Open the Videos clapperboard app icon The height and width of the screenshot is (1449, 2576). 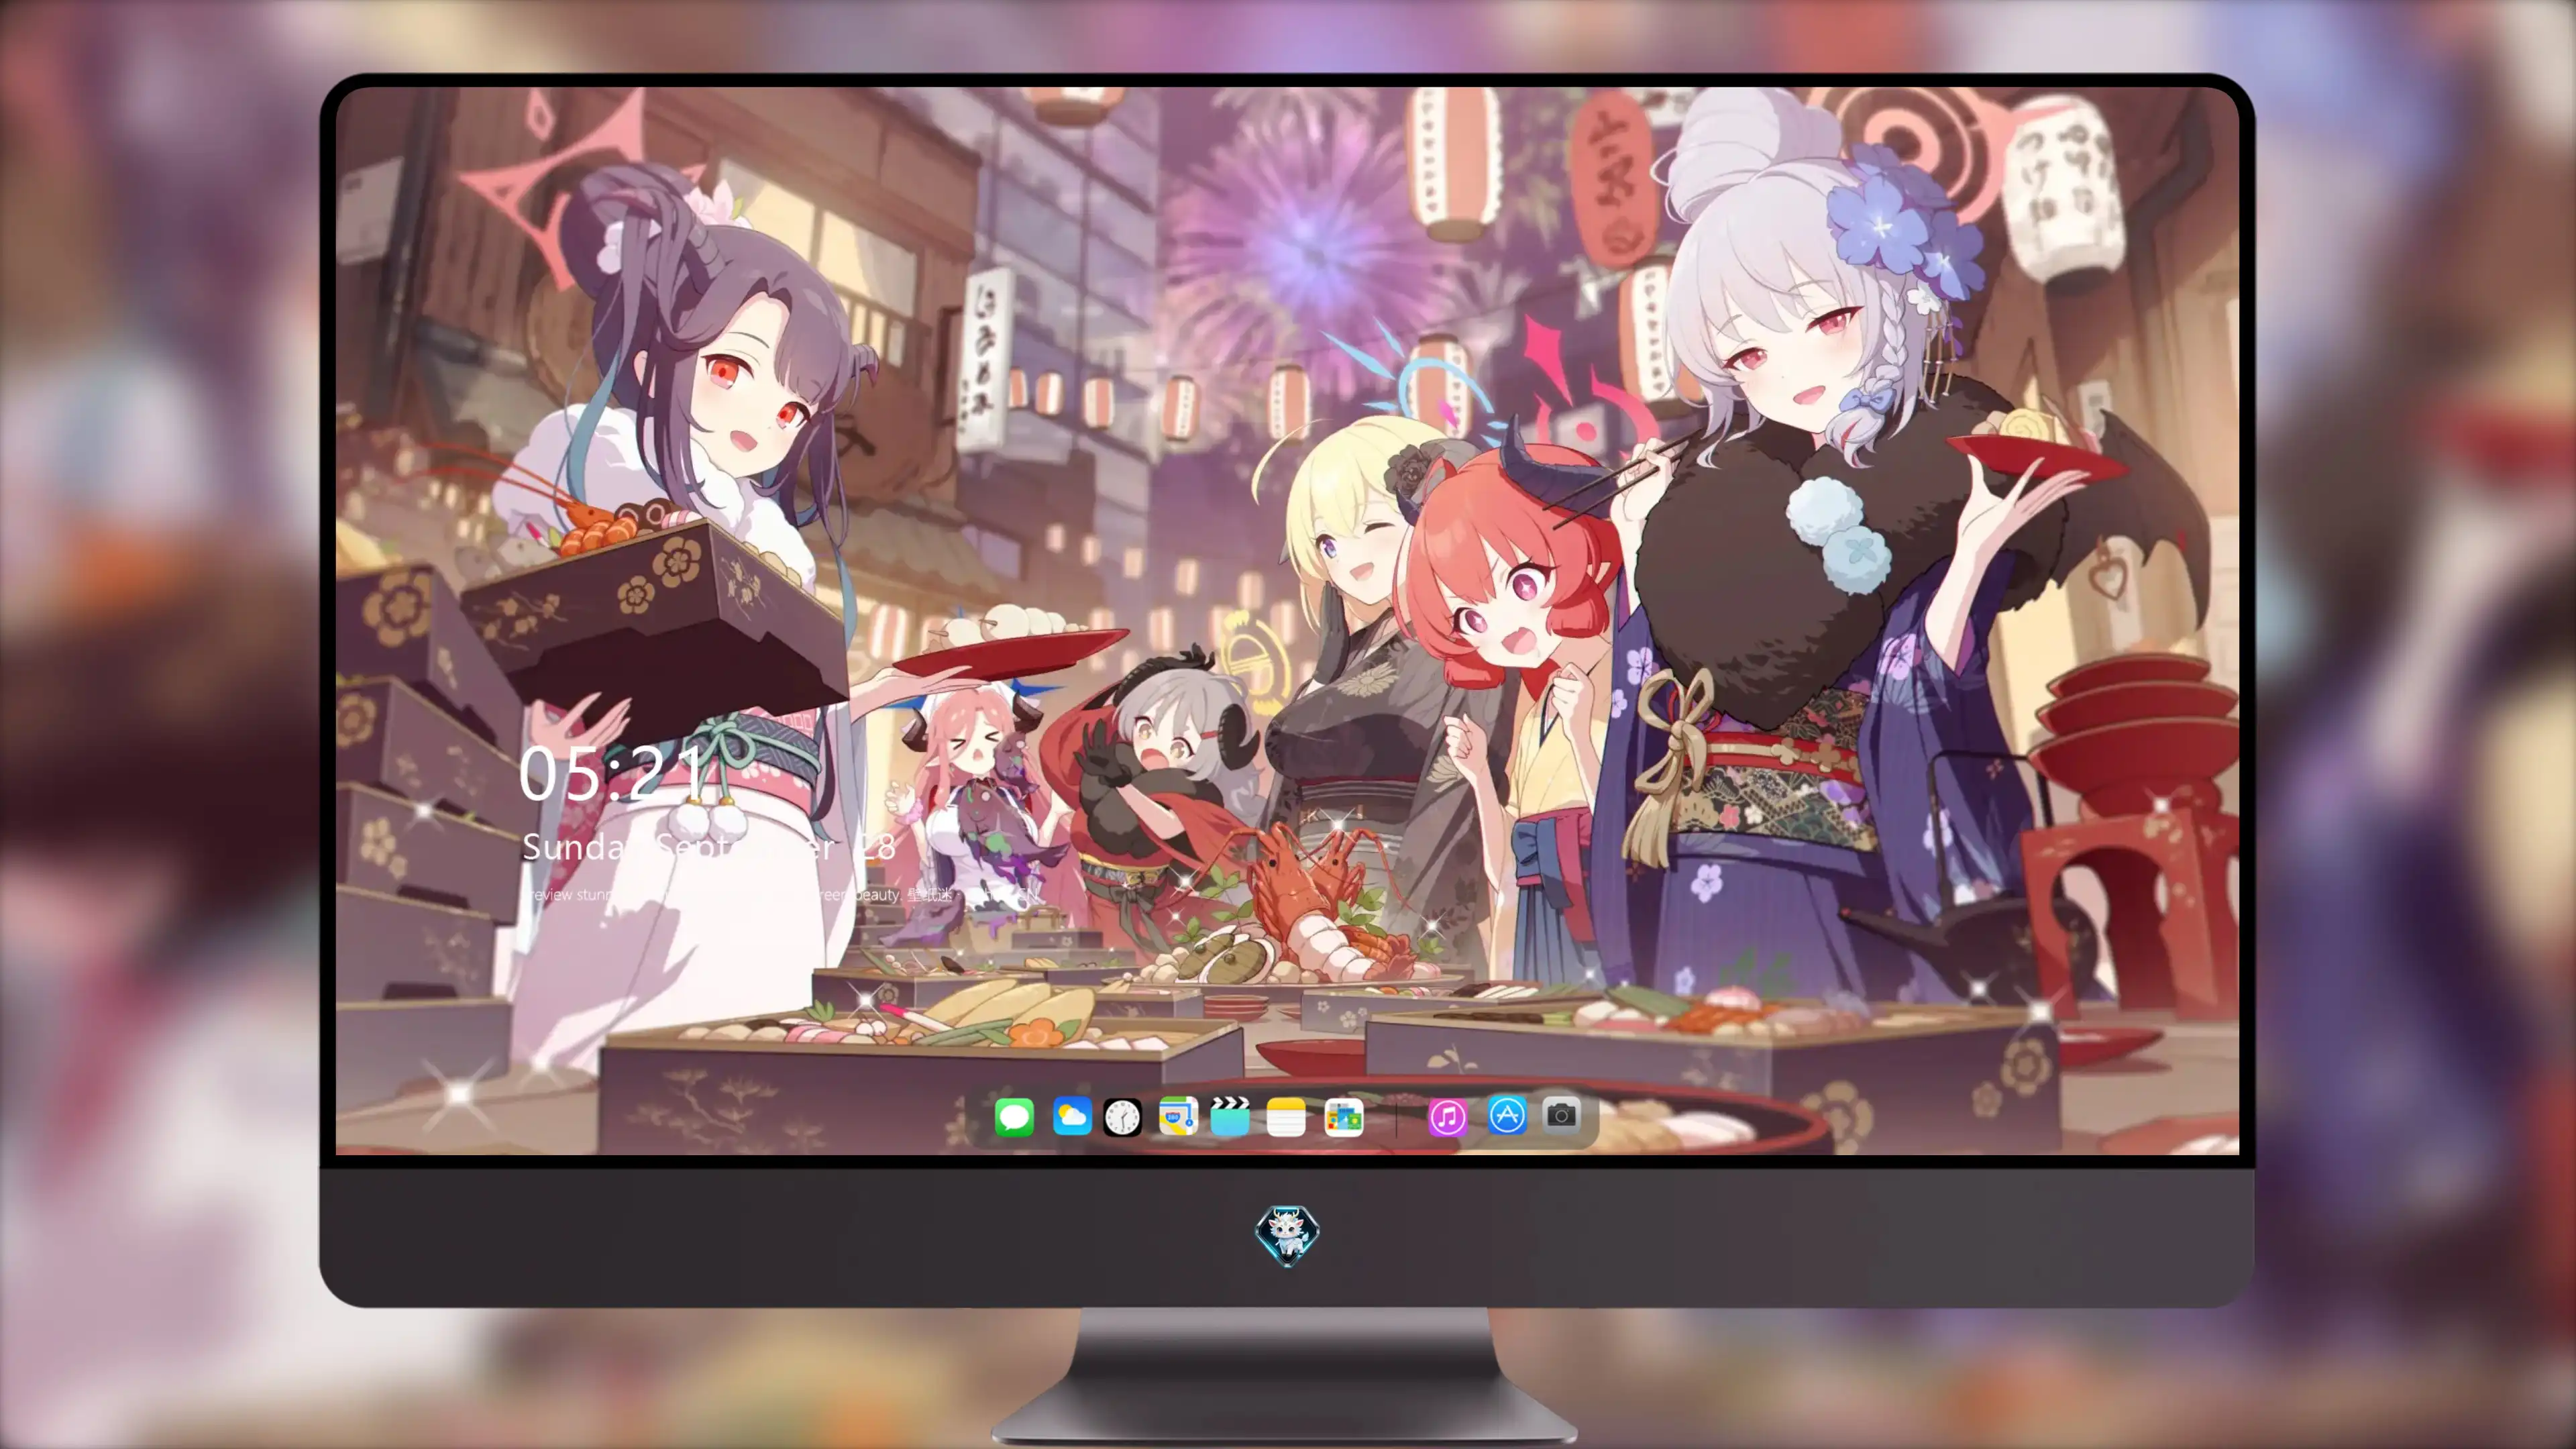point(1230,1116)
